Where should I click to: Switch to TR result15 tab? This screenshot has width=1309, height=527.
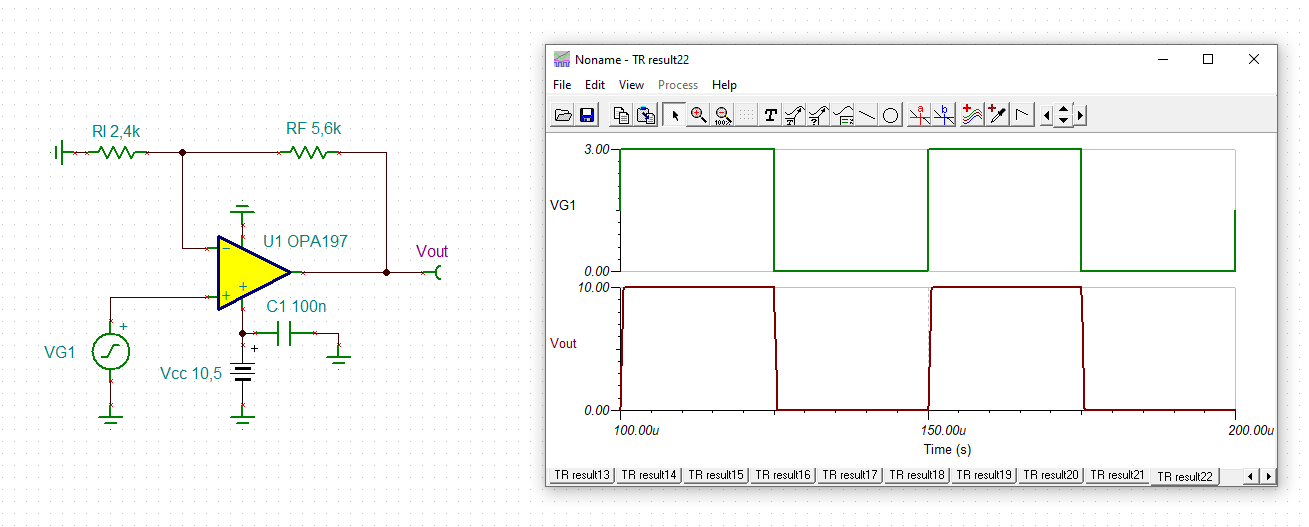pos(715,475)
